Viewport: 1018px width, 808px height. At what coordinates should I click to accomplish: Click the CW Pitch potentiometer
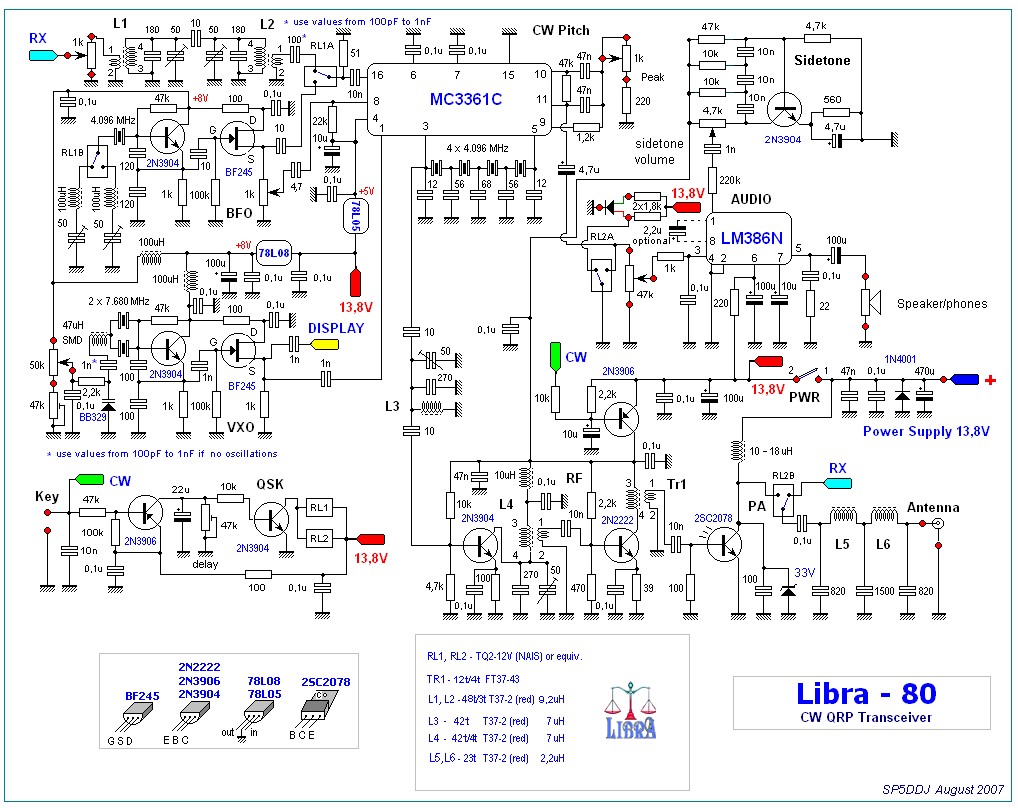(x=626, y=57)
